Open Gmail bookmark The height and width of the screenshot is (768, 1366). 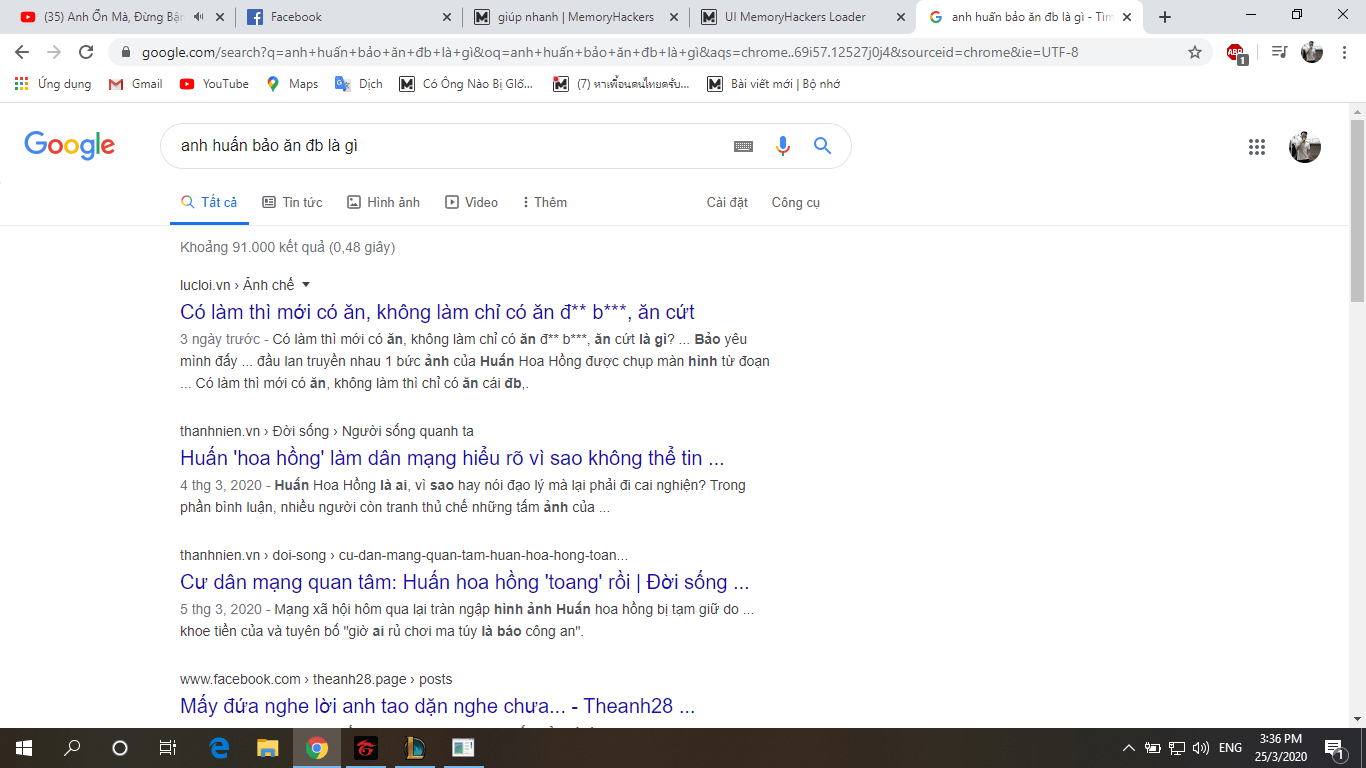coord(136,84)
